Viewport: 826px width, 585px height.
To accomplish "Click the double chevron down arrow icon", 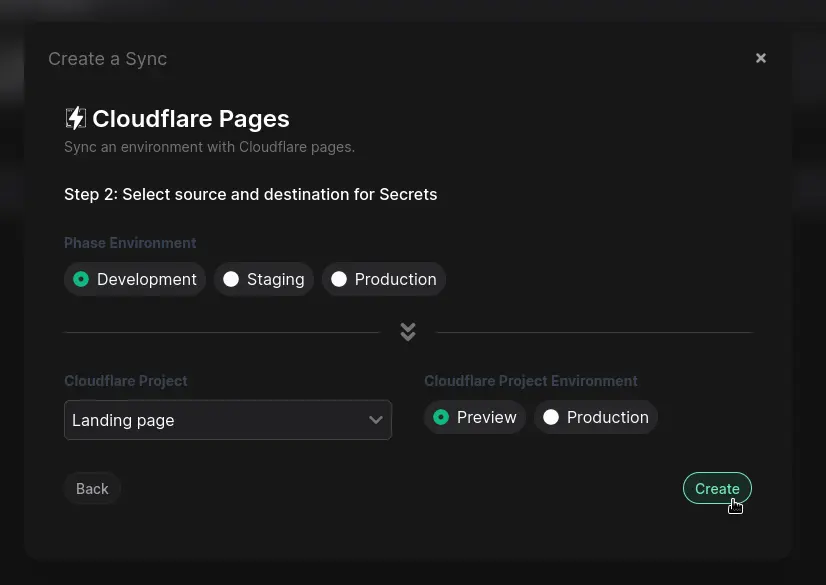I will click(407, 332).
